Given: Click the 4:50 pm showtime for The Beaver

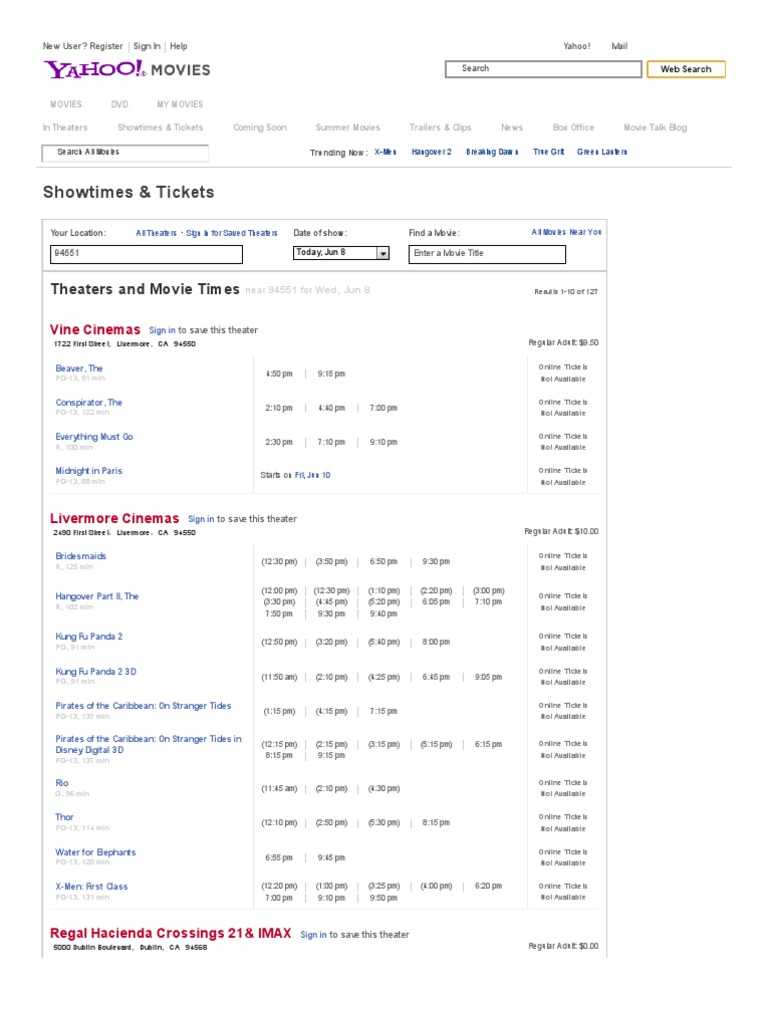Looking at the screenshot, I should click(x=279, y=374).
